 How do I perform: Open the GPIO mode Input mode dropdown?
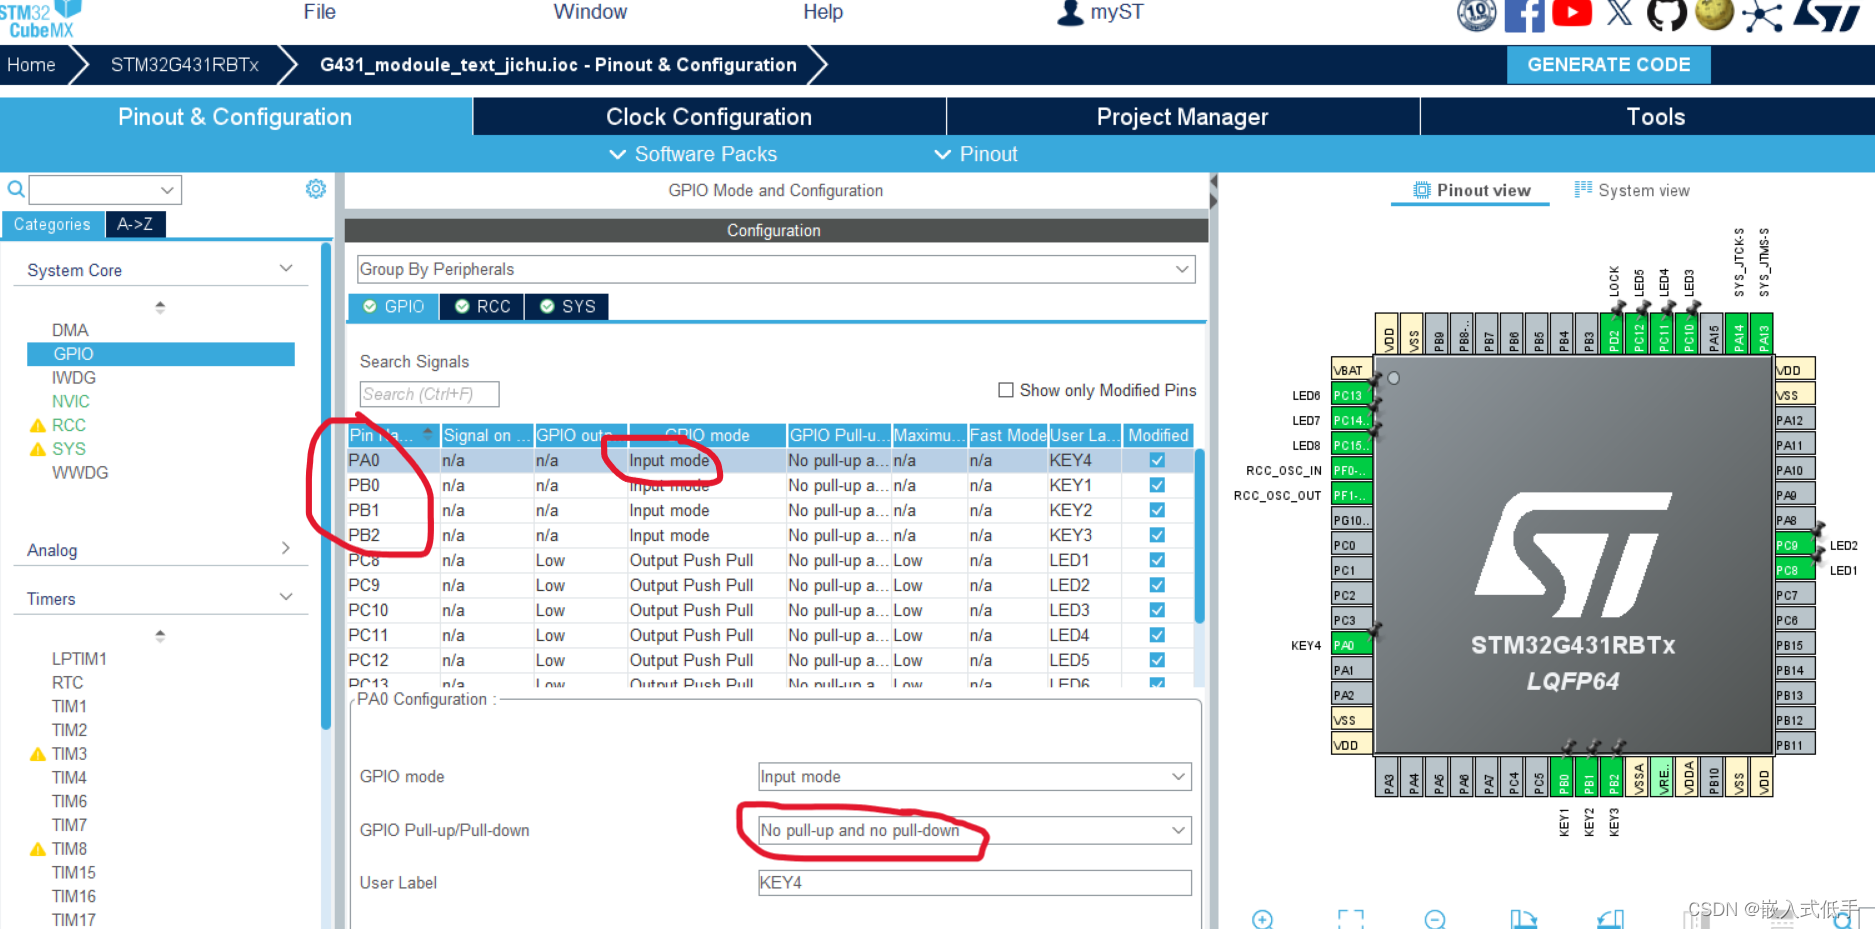pyautogui.click(x=975, y=776)
